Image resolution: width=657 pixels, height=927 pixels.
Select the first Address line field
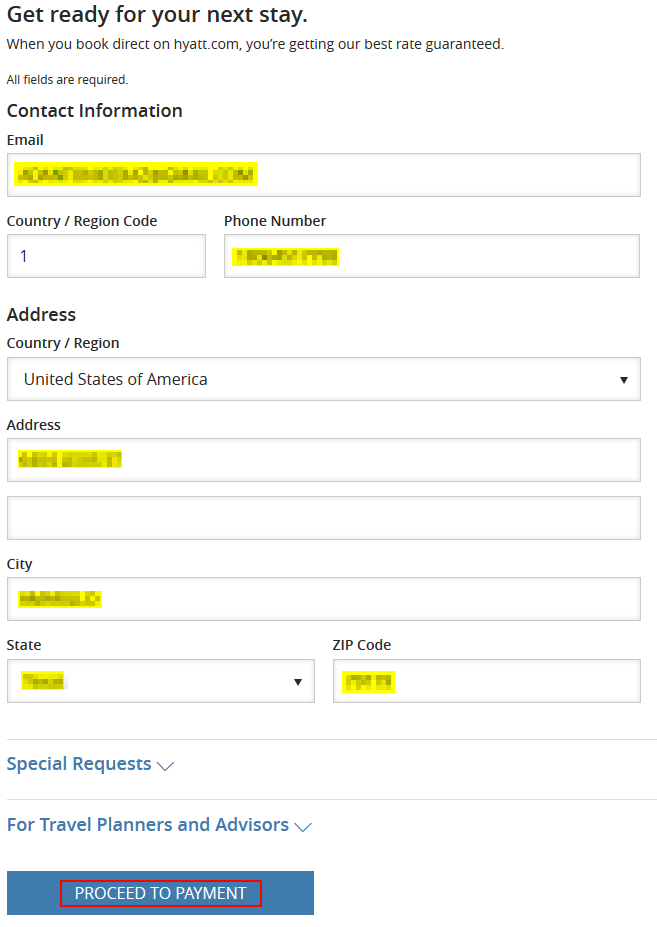(x=323, y=460)
